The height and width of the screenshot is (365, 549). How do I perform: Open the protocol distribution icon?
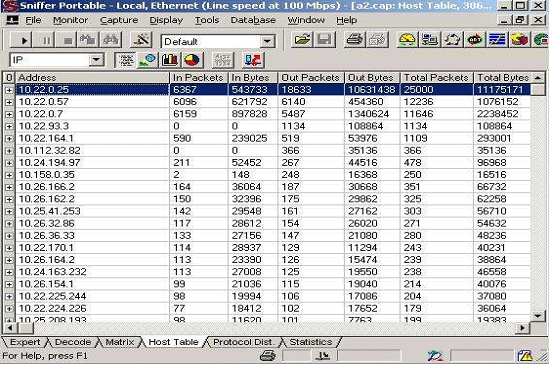[x=520, y=40]
